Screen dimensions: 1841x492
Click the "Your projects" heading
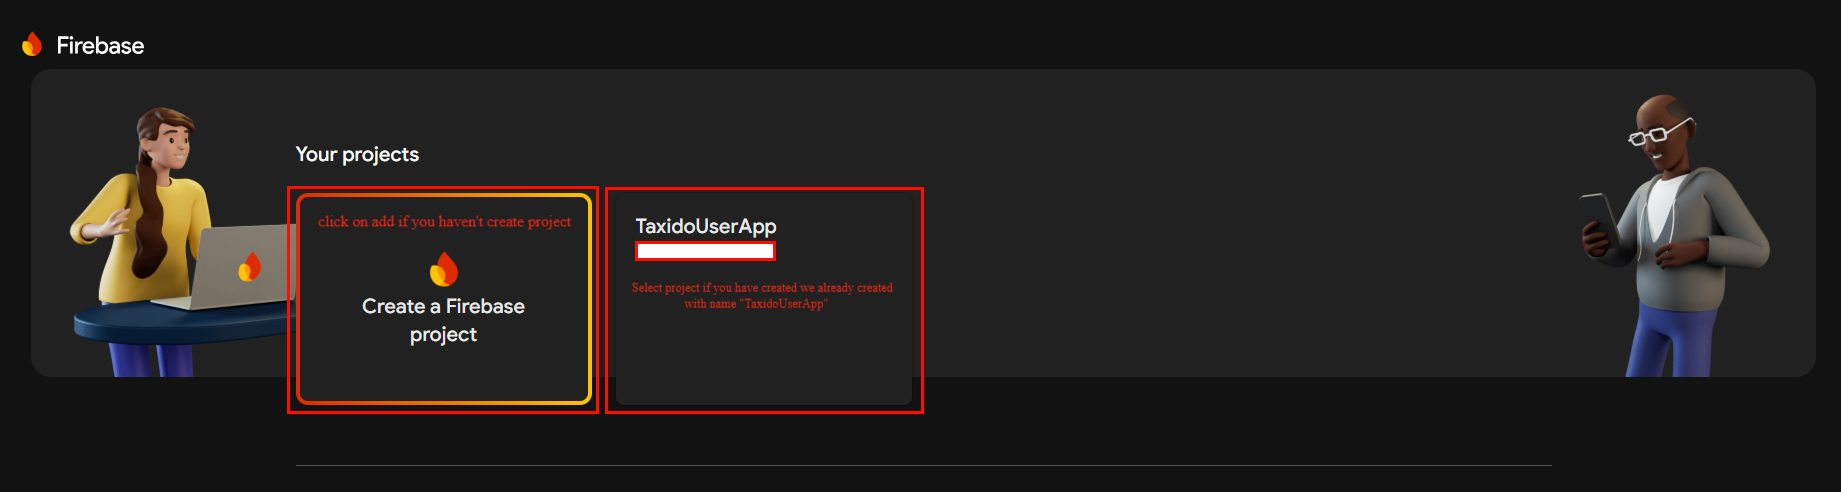tap(357, 154)
